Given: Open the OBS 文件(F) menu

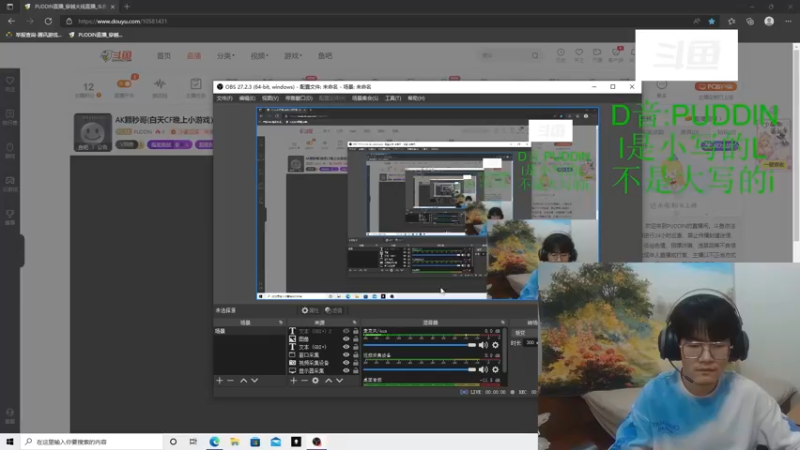Looking at the screenshot, I should [x=224, y=98].
